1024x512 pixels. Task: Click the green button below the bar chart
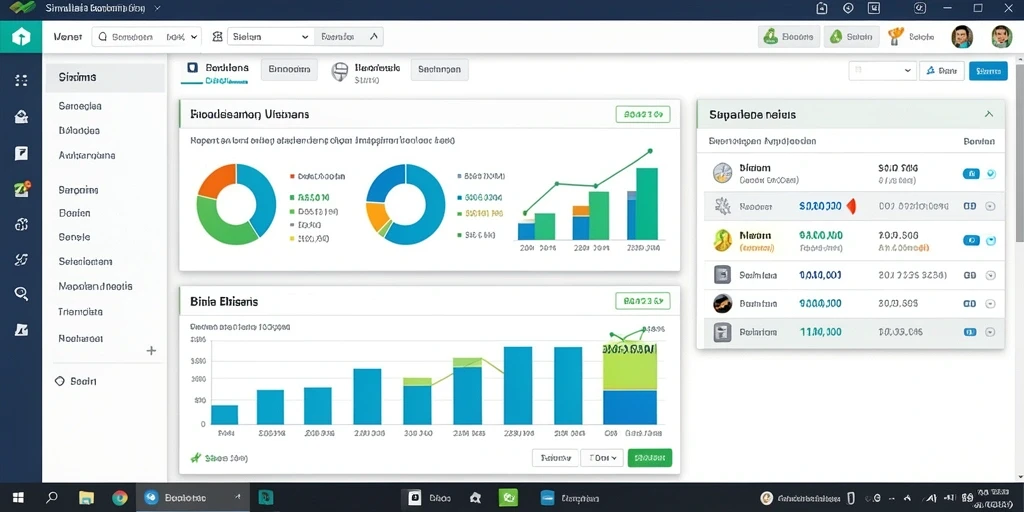[x=649, y=458]
